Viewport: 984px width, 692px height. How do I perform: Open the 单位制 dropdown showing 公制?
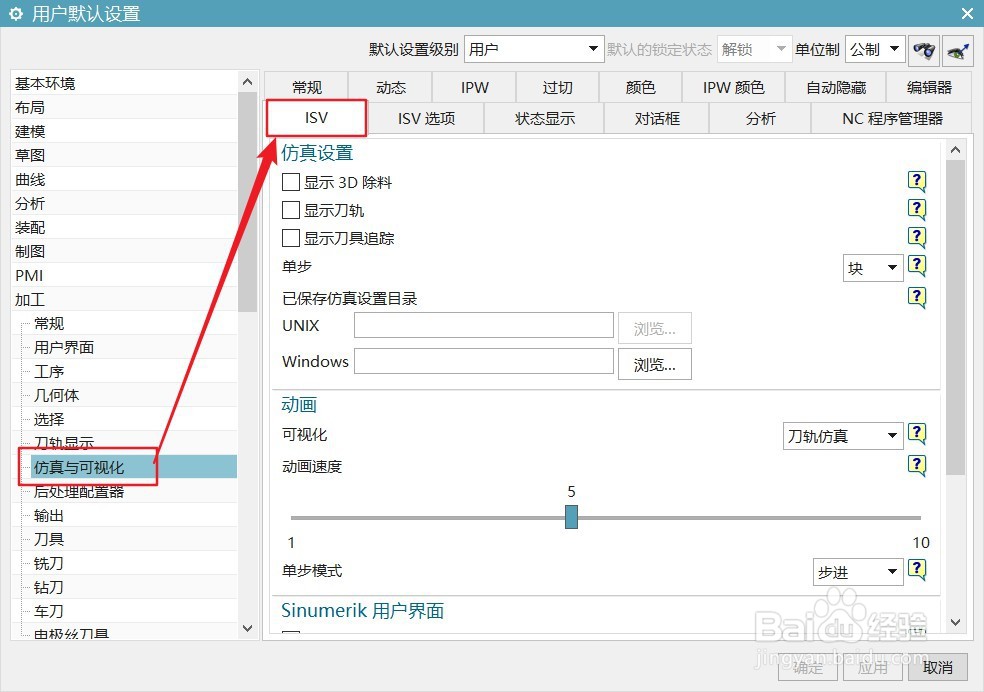[x=874, y=48]
